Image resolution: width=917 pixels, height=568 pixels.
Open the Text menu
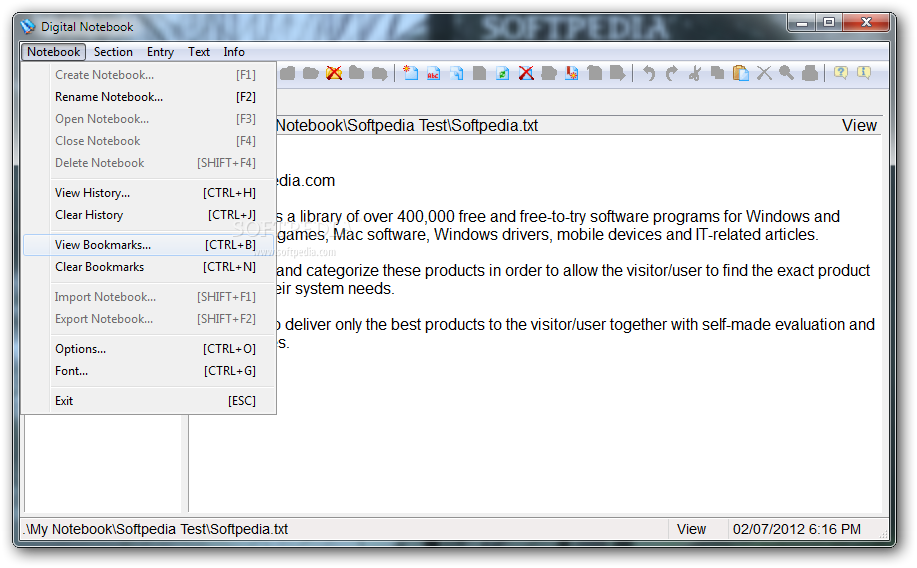pos(199,51)
